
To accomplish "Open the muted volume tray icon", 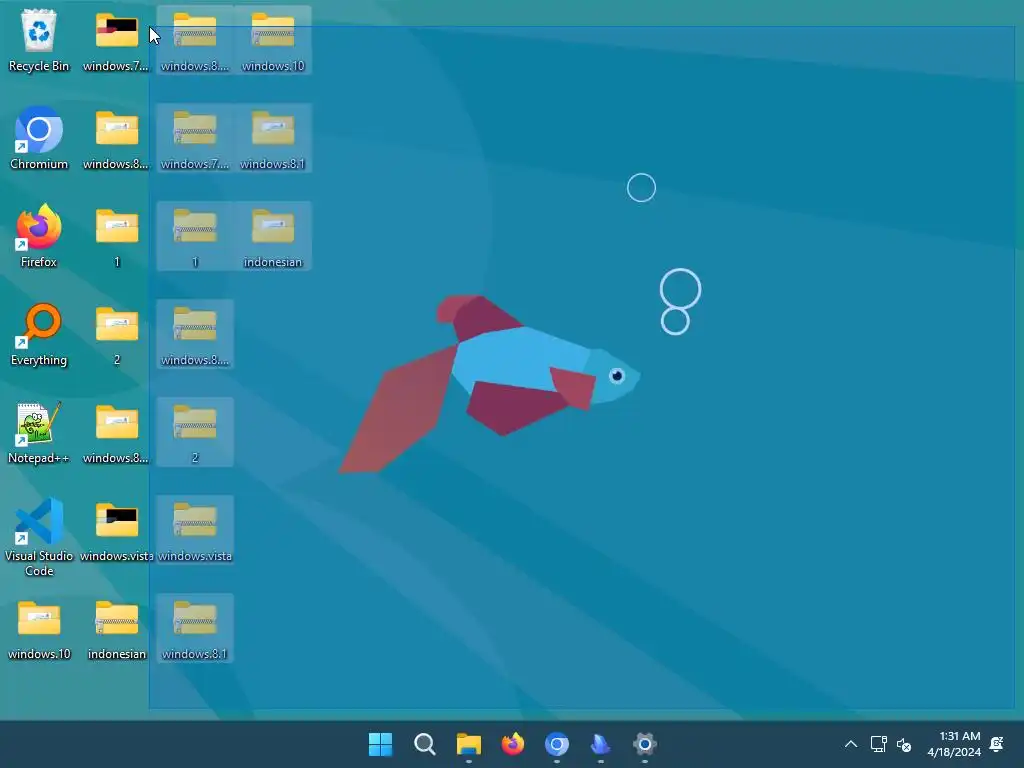I will click(904, 744).
